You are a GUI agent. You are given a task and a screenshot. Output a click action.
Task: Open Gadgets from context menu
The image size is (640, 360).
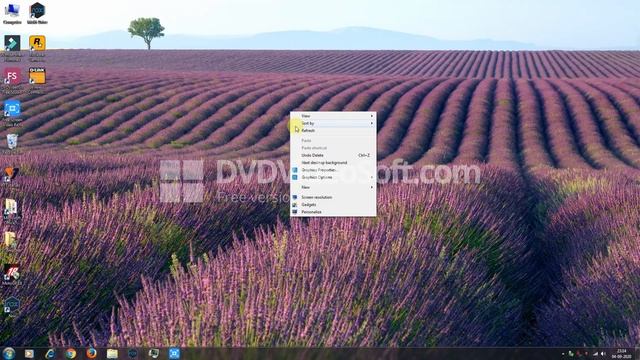click(333, 205)
